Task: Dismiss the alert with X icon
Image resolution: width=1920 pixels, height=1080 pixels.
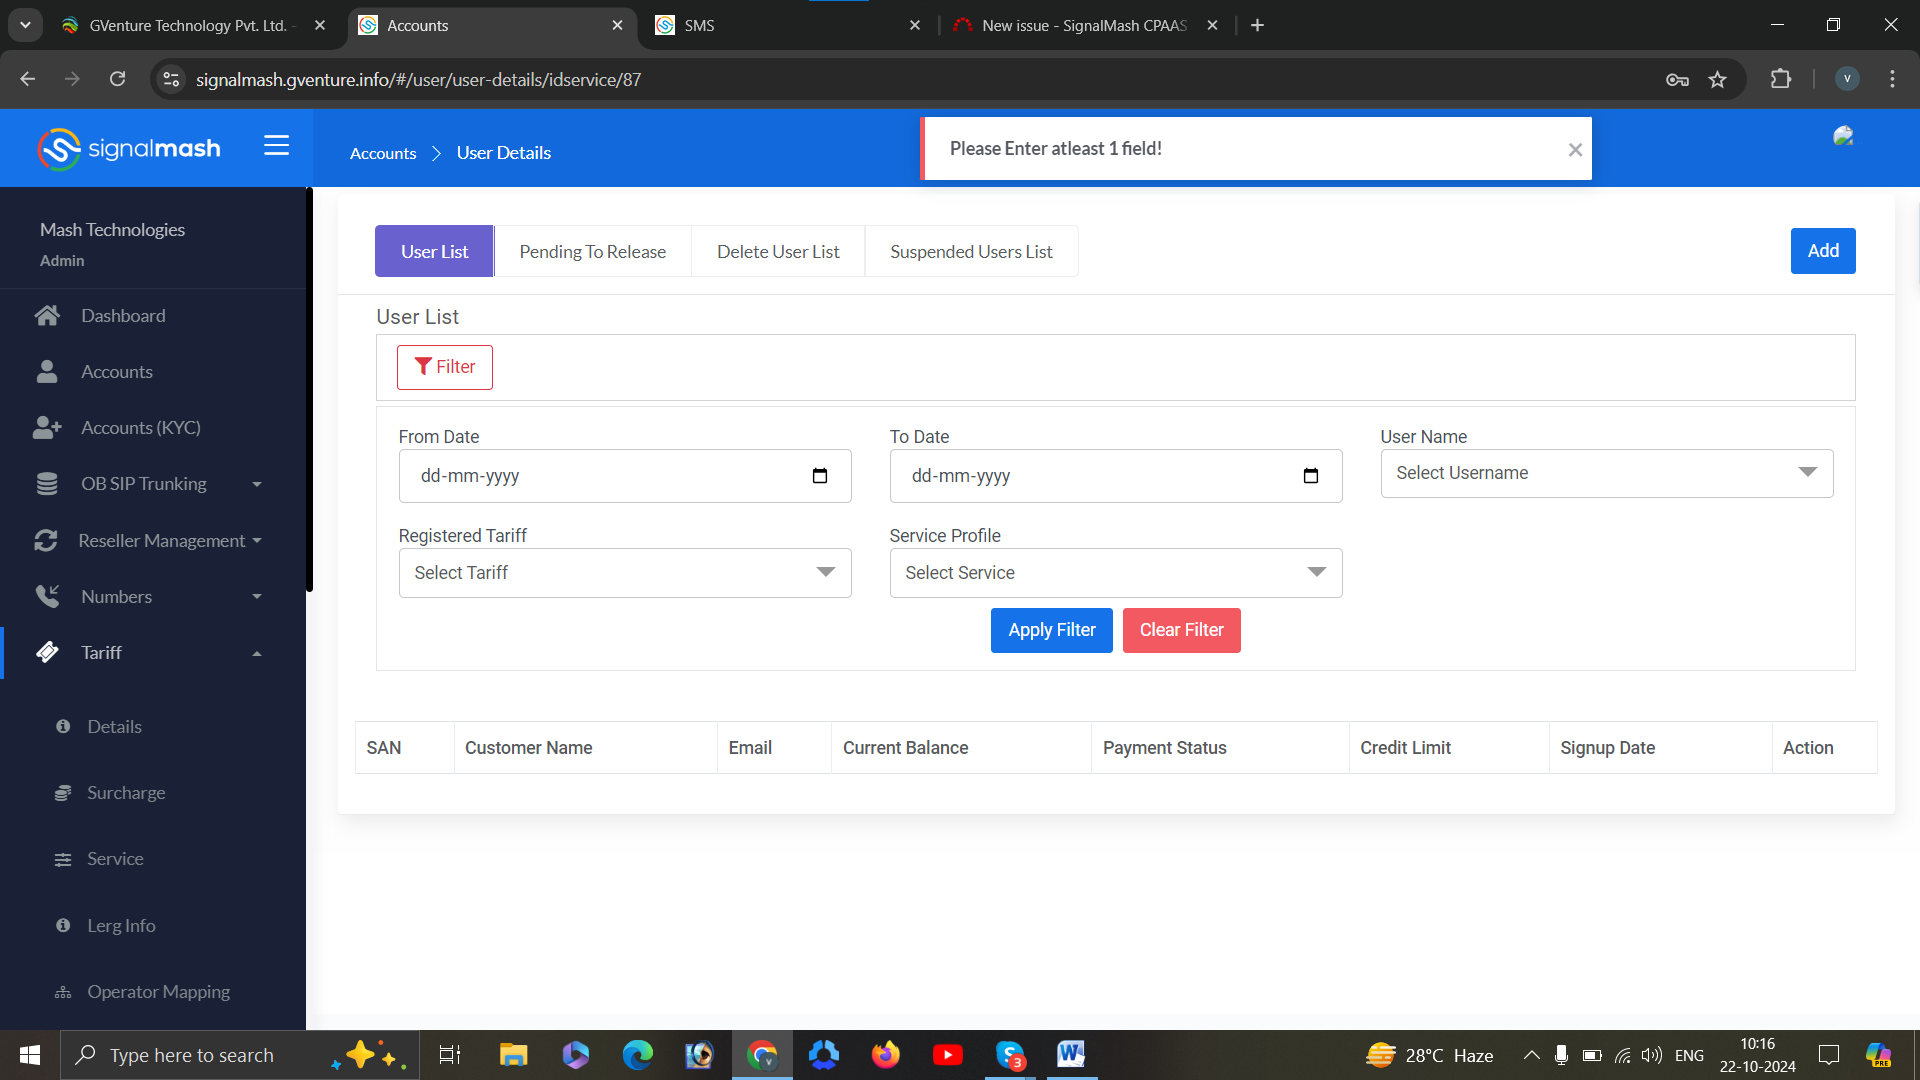Action: coord(1575,150)
